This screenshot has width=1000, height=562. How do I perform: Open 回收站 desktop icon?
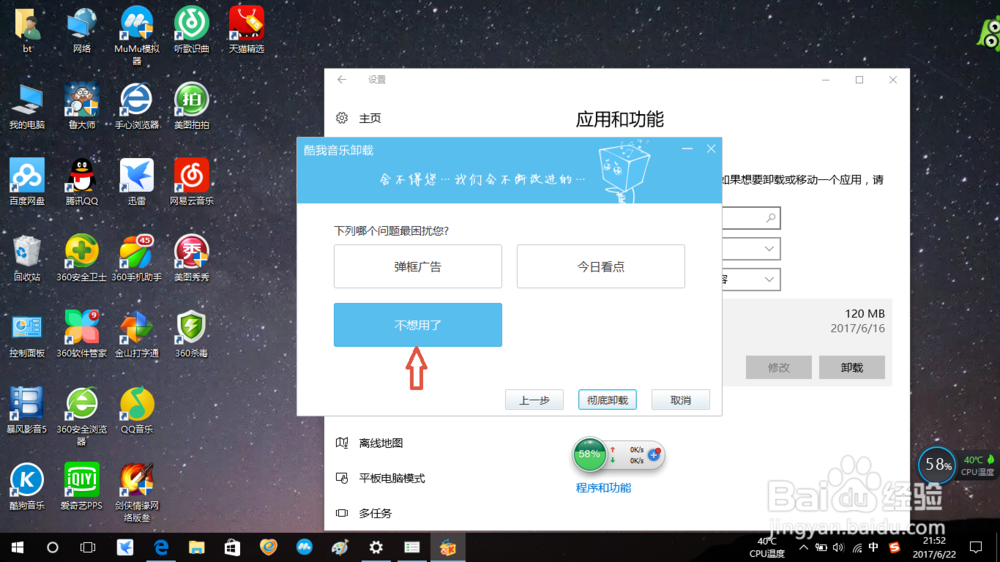point(27,258)
